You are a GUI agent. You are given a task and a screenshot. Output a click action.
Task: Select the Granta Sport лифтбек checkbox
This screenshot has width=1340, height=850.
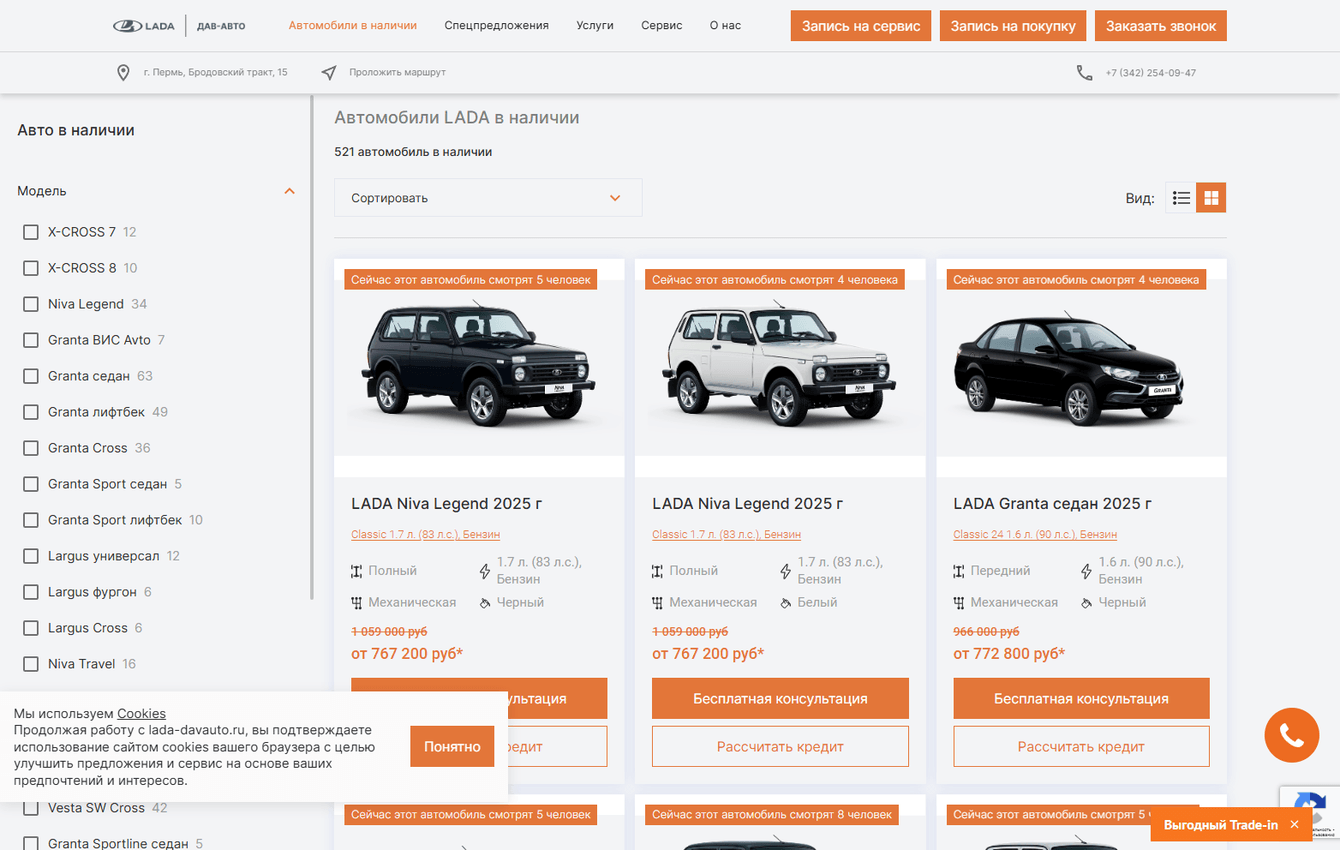(x=31, y=520)
